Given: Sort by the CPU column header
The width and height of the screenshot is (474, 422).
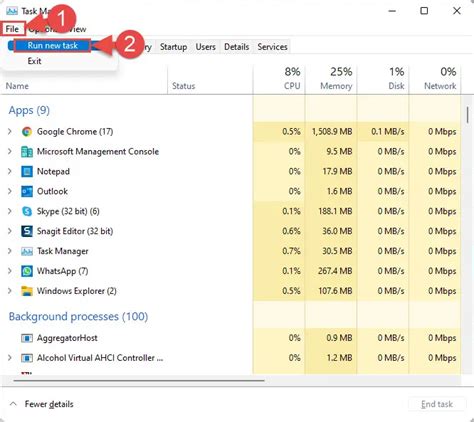Looking at the screenshot, I should pos(279,79).
